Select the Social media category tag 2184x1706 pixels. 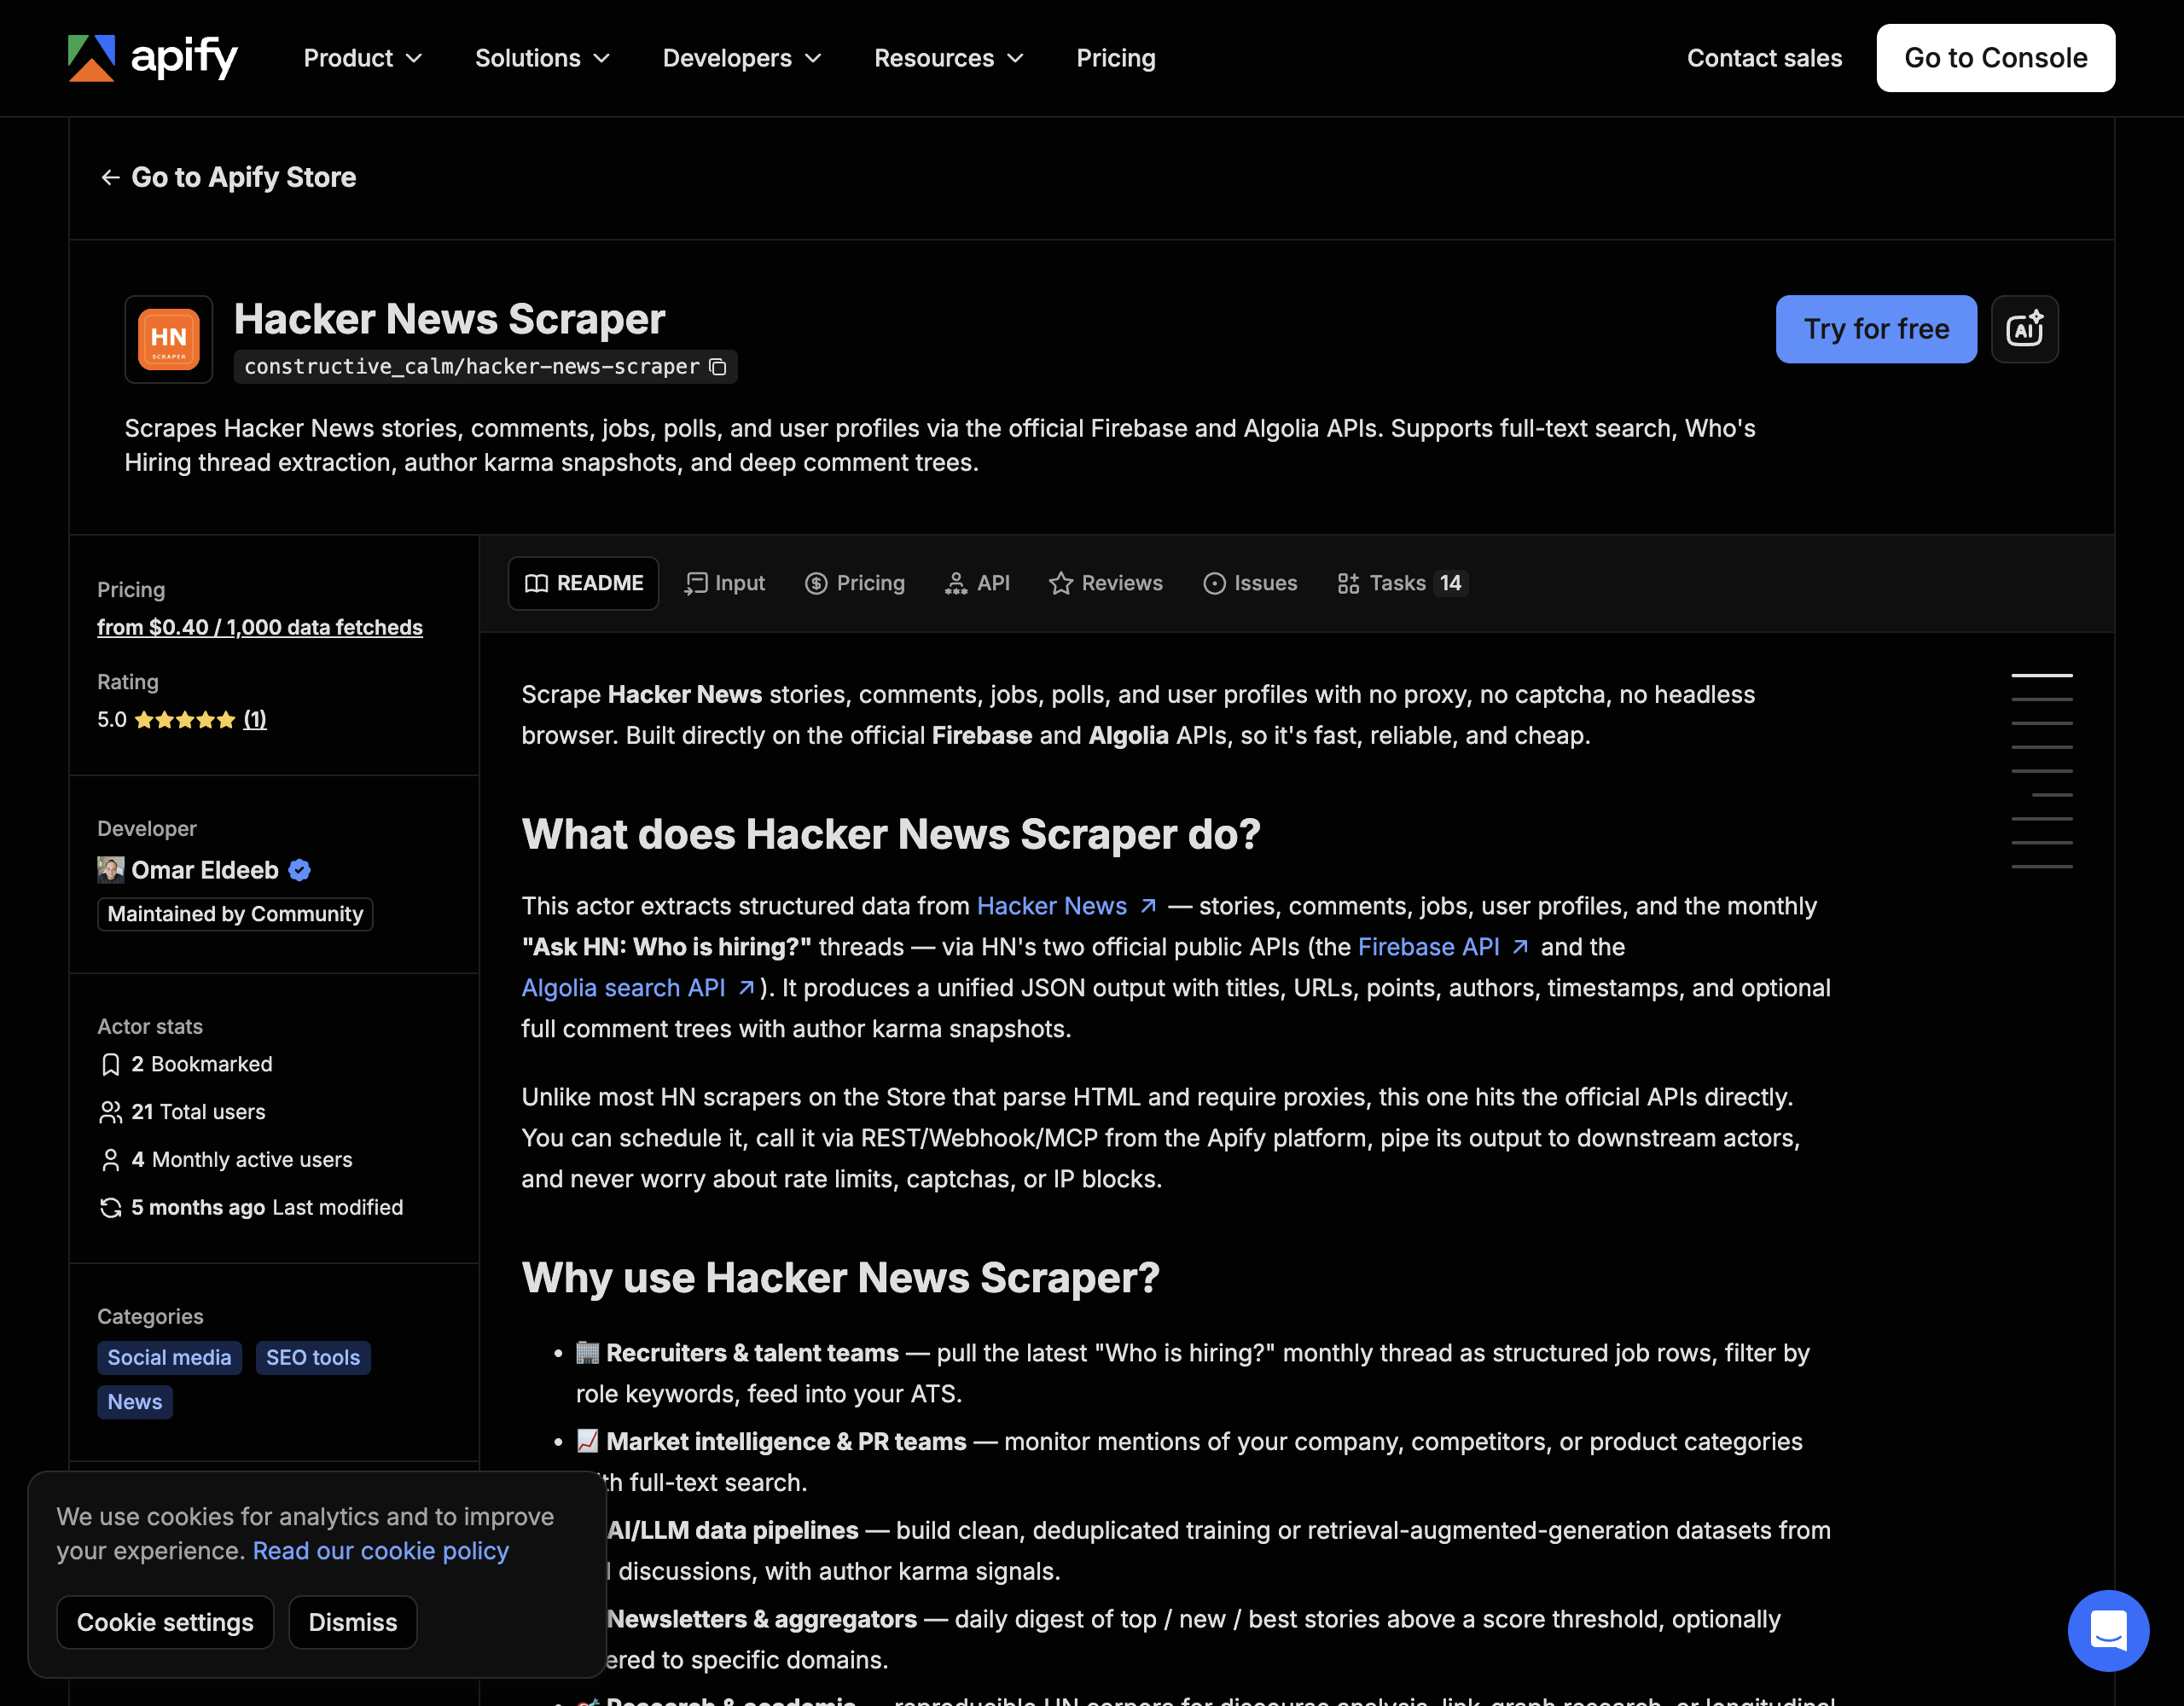tap(169, 1358)
